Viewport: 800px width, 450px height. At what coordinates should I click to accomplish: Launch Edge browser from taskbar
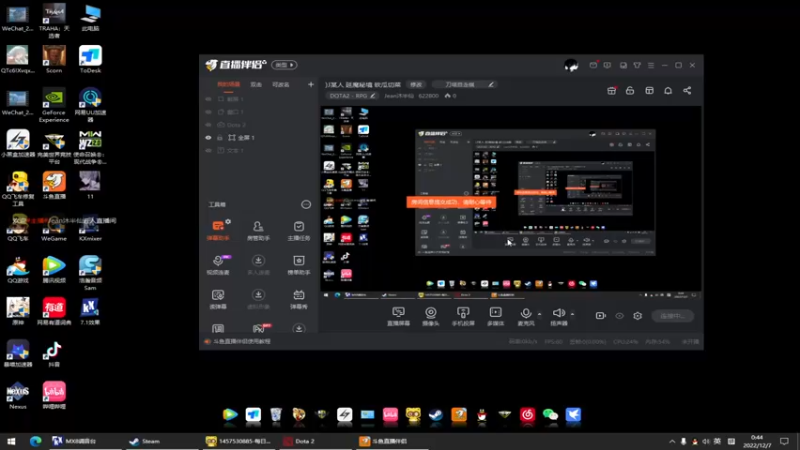click(35, 441)
